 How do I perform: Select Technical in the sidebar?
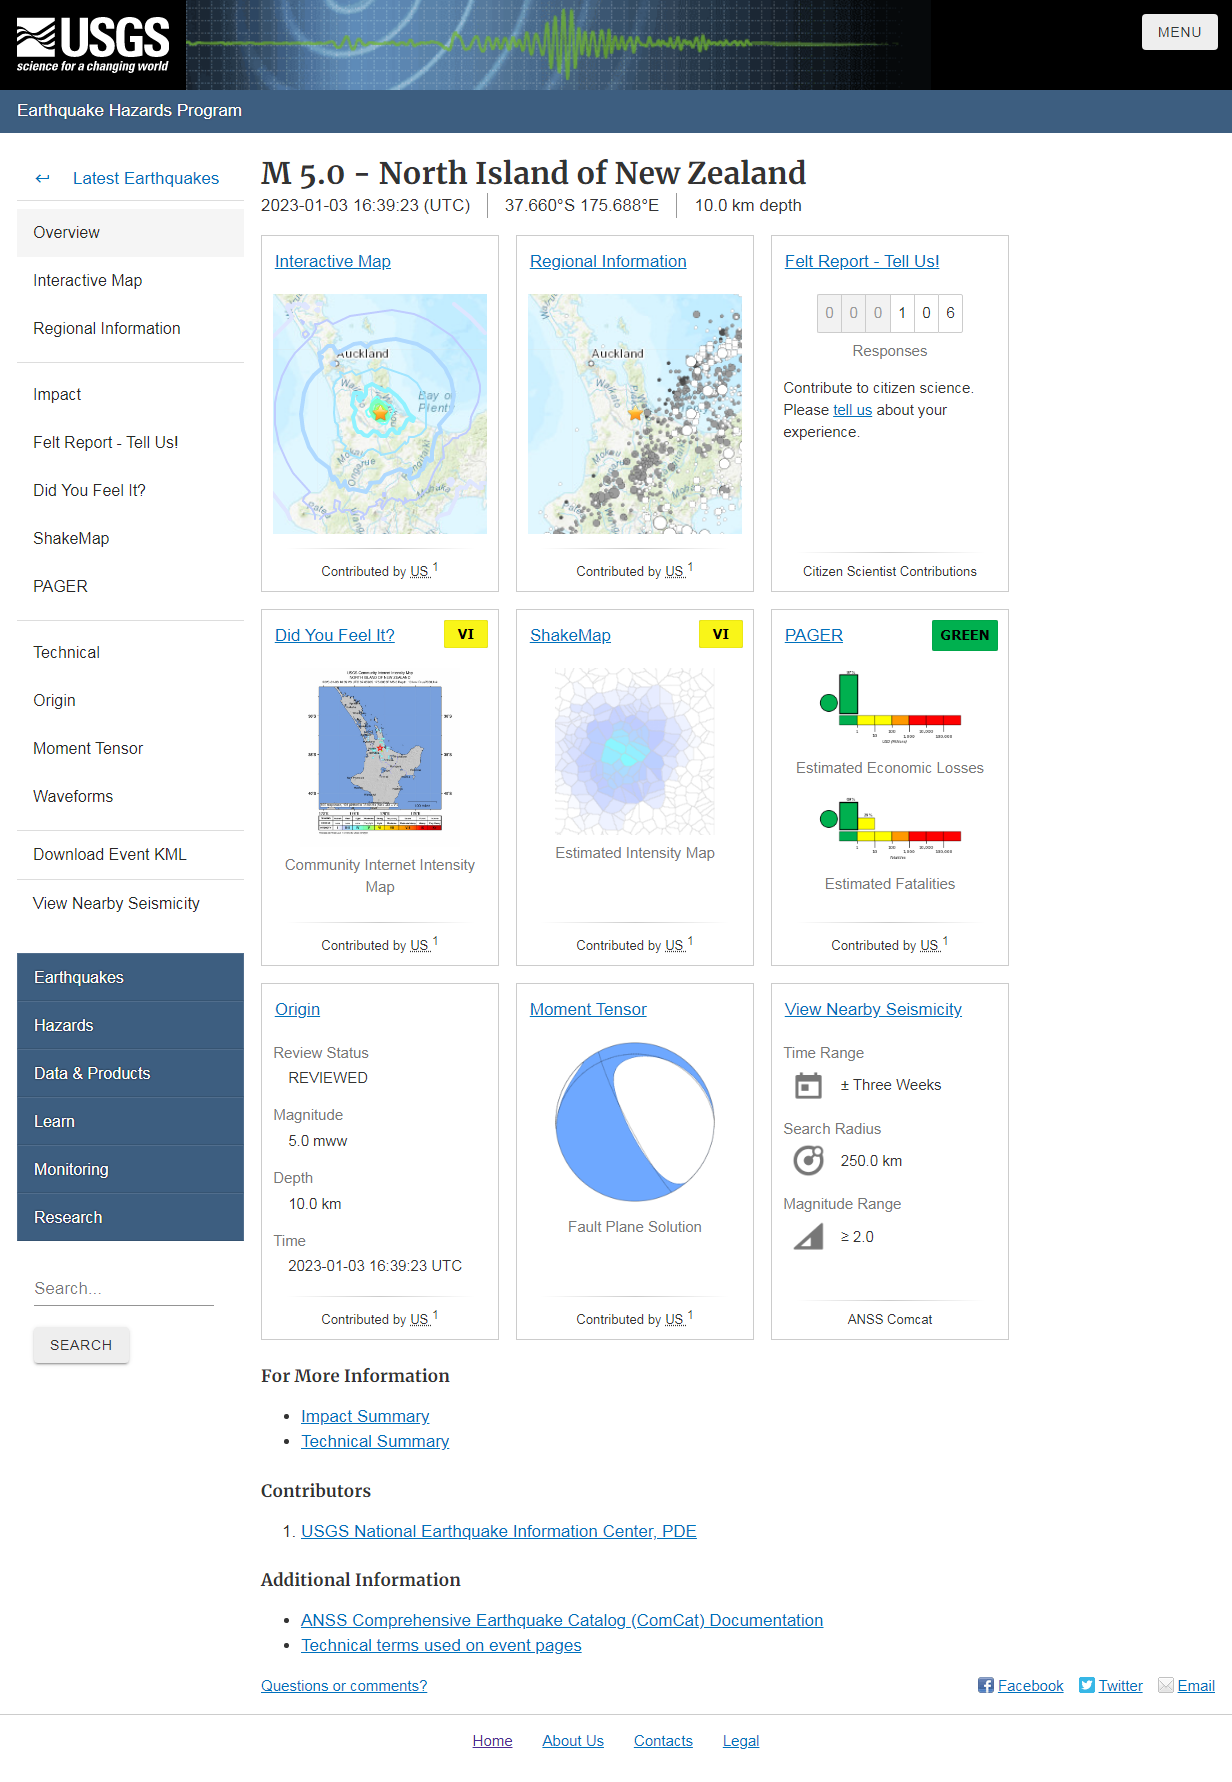tap(130, 652)
